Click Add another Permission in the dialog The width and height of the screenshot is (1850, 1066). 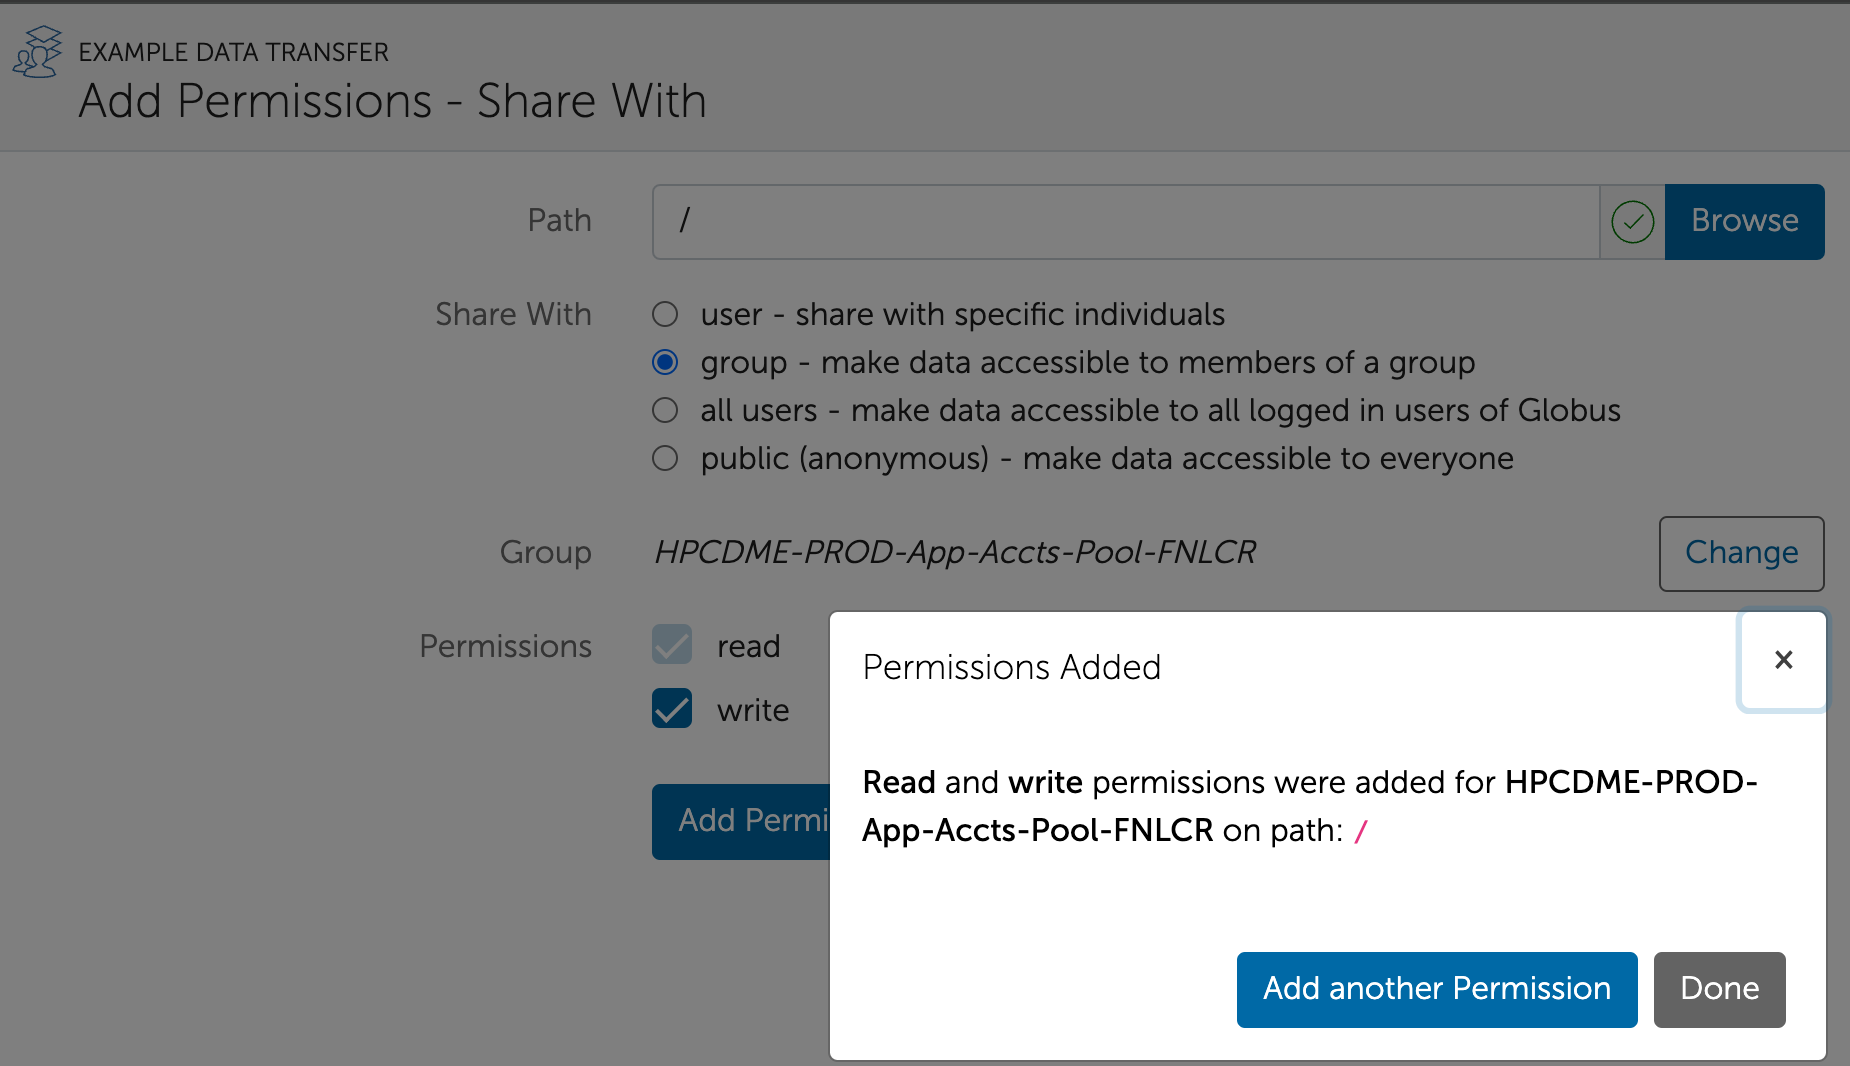click(x=1436, y=989)
